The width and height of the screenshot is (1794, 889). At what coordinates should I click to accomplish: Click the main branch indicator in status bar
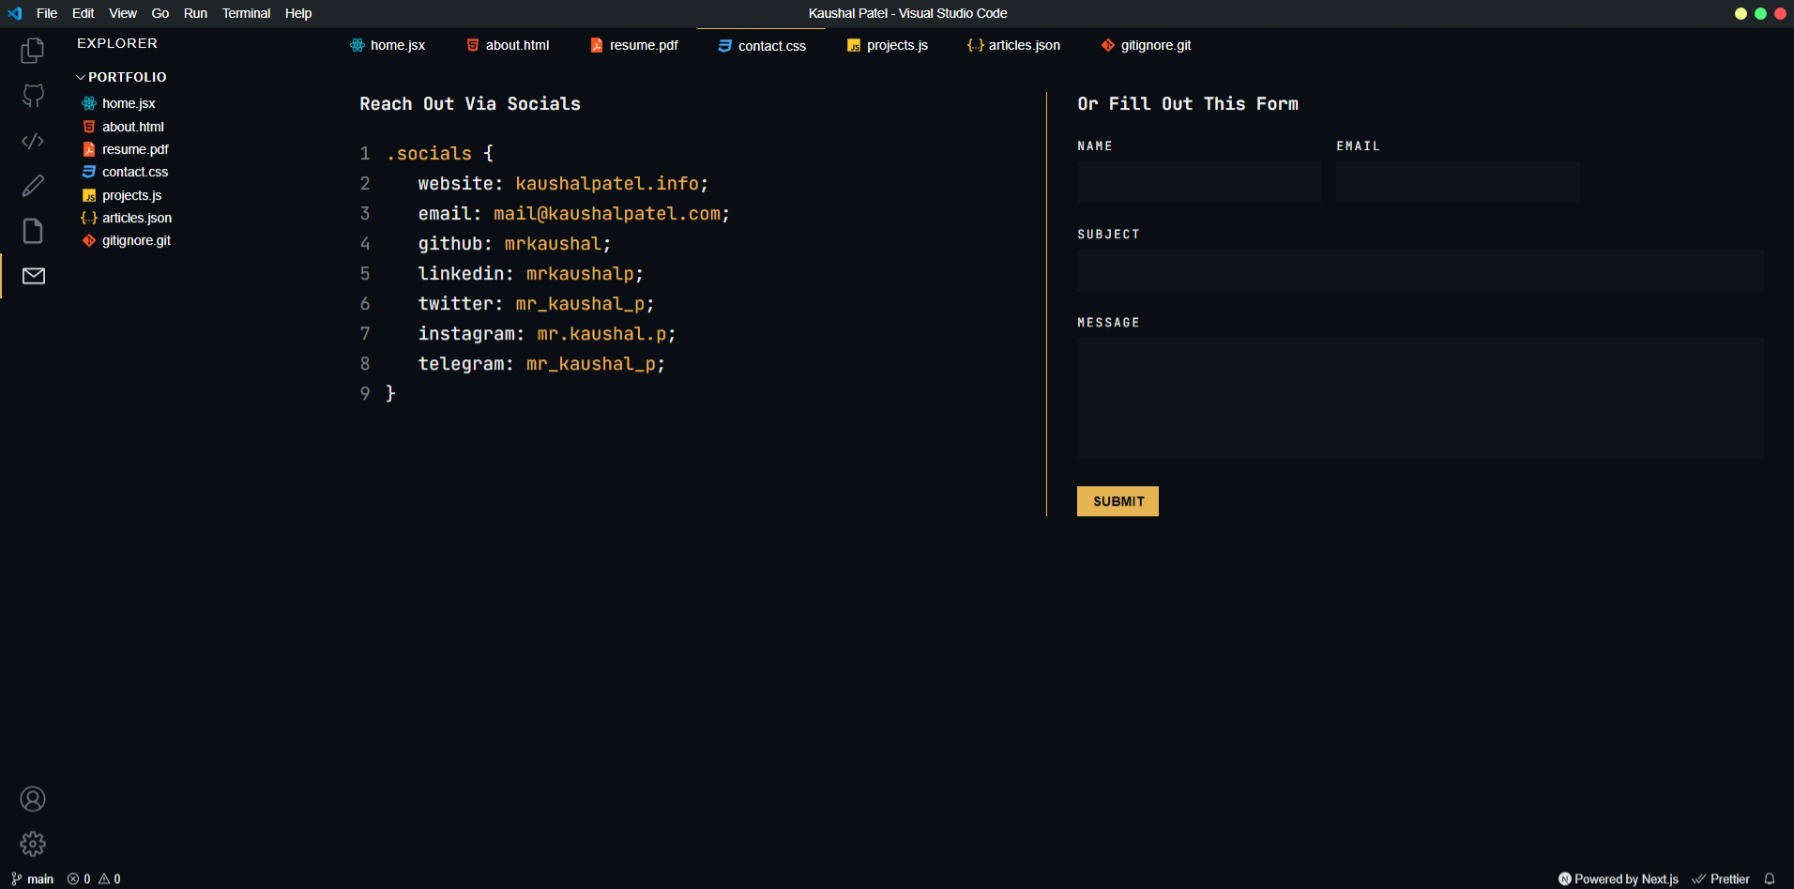pyautogui.click(x=33, y=879)
